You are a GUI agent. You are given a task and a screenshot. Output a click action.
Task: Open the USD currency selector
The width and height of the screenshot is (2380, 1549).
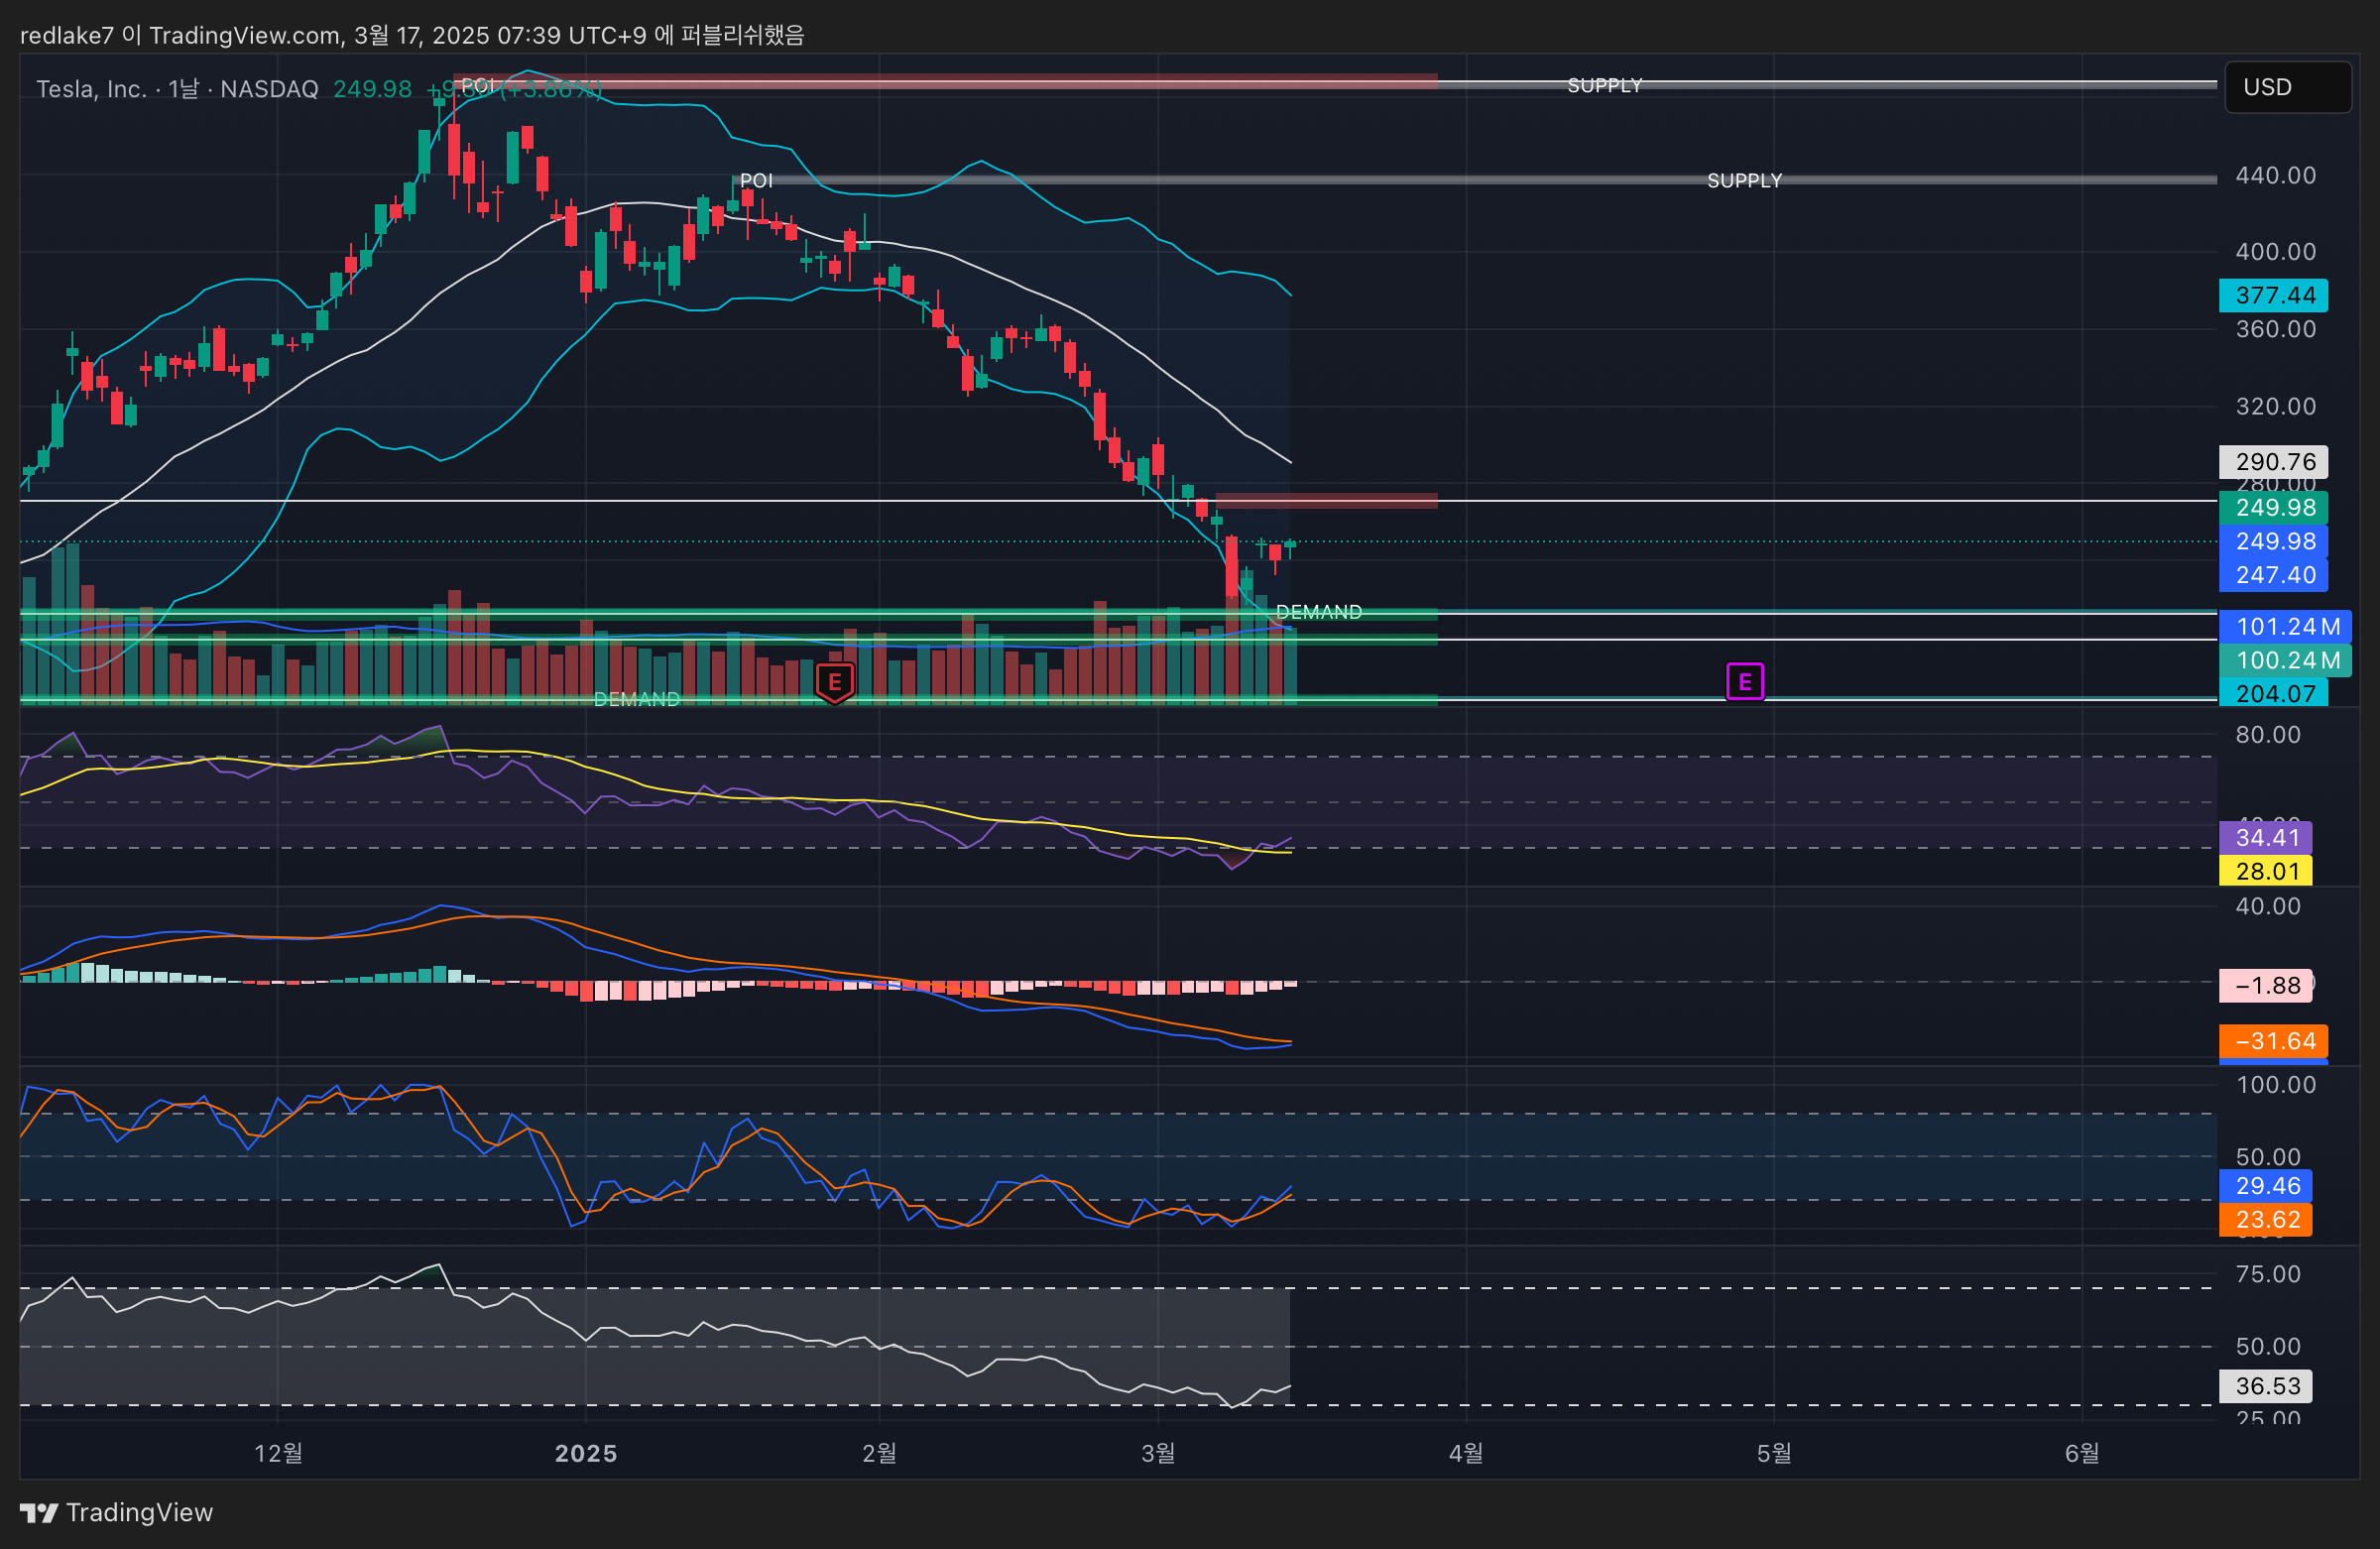(2287, 87)
